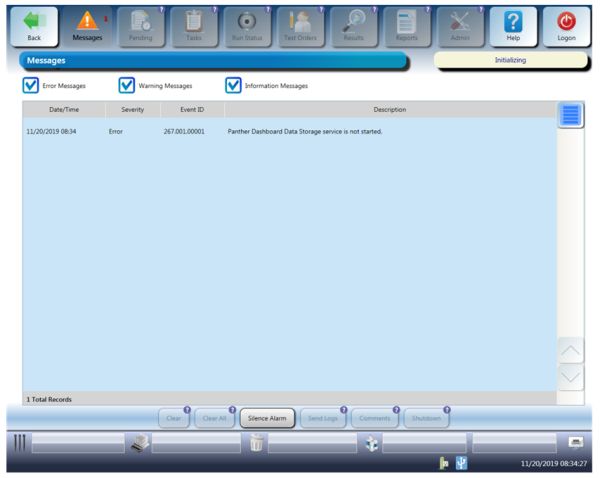Click the scroll down arrow button
This screenshot has height=478, width=600.
570,377
